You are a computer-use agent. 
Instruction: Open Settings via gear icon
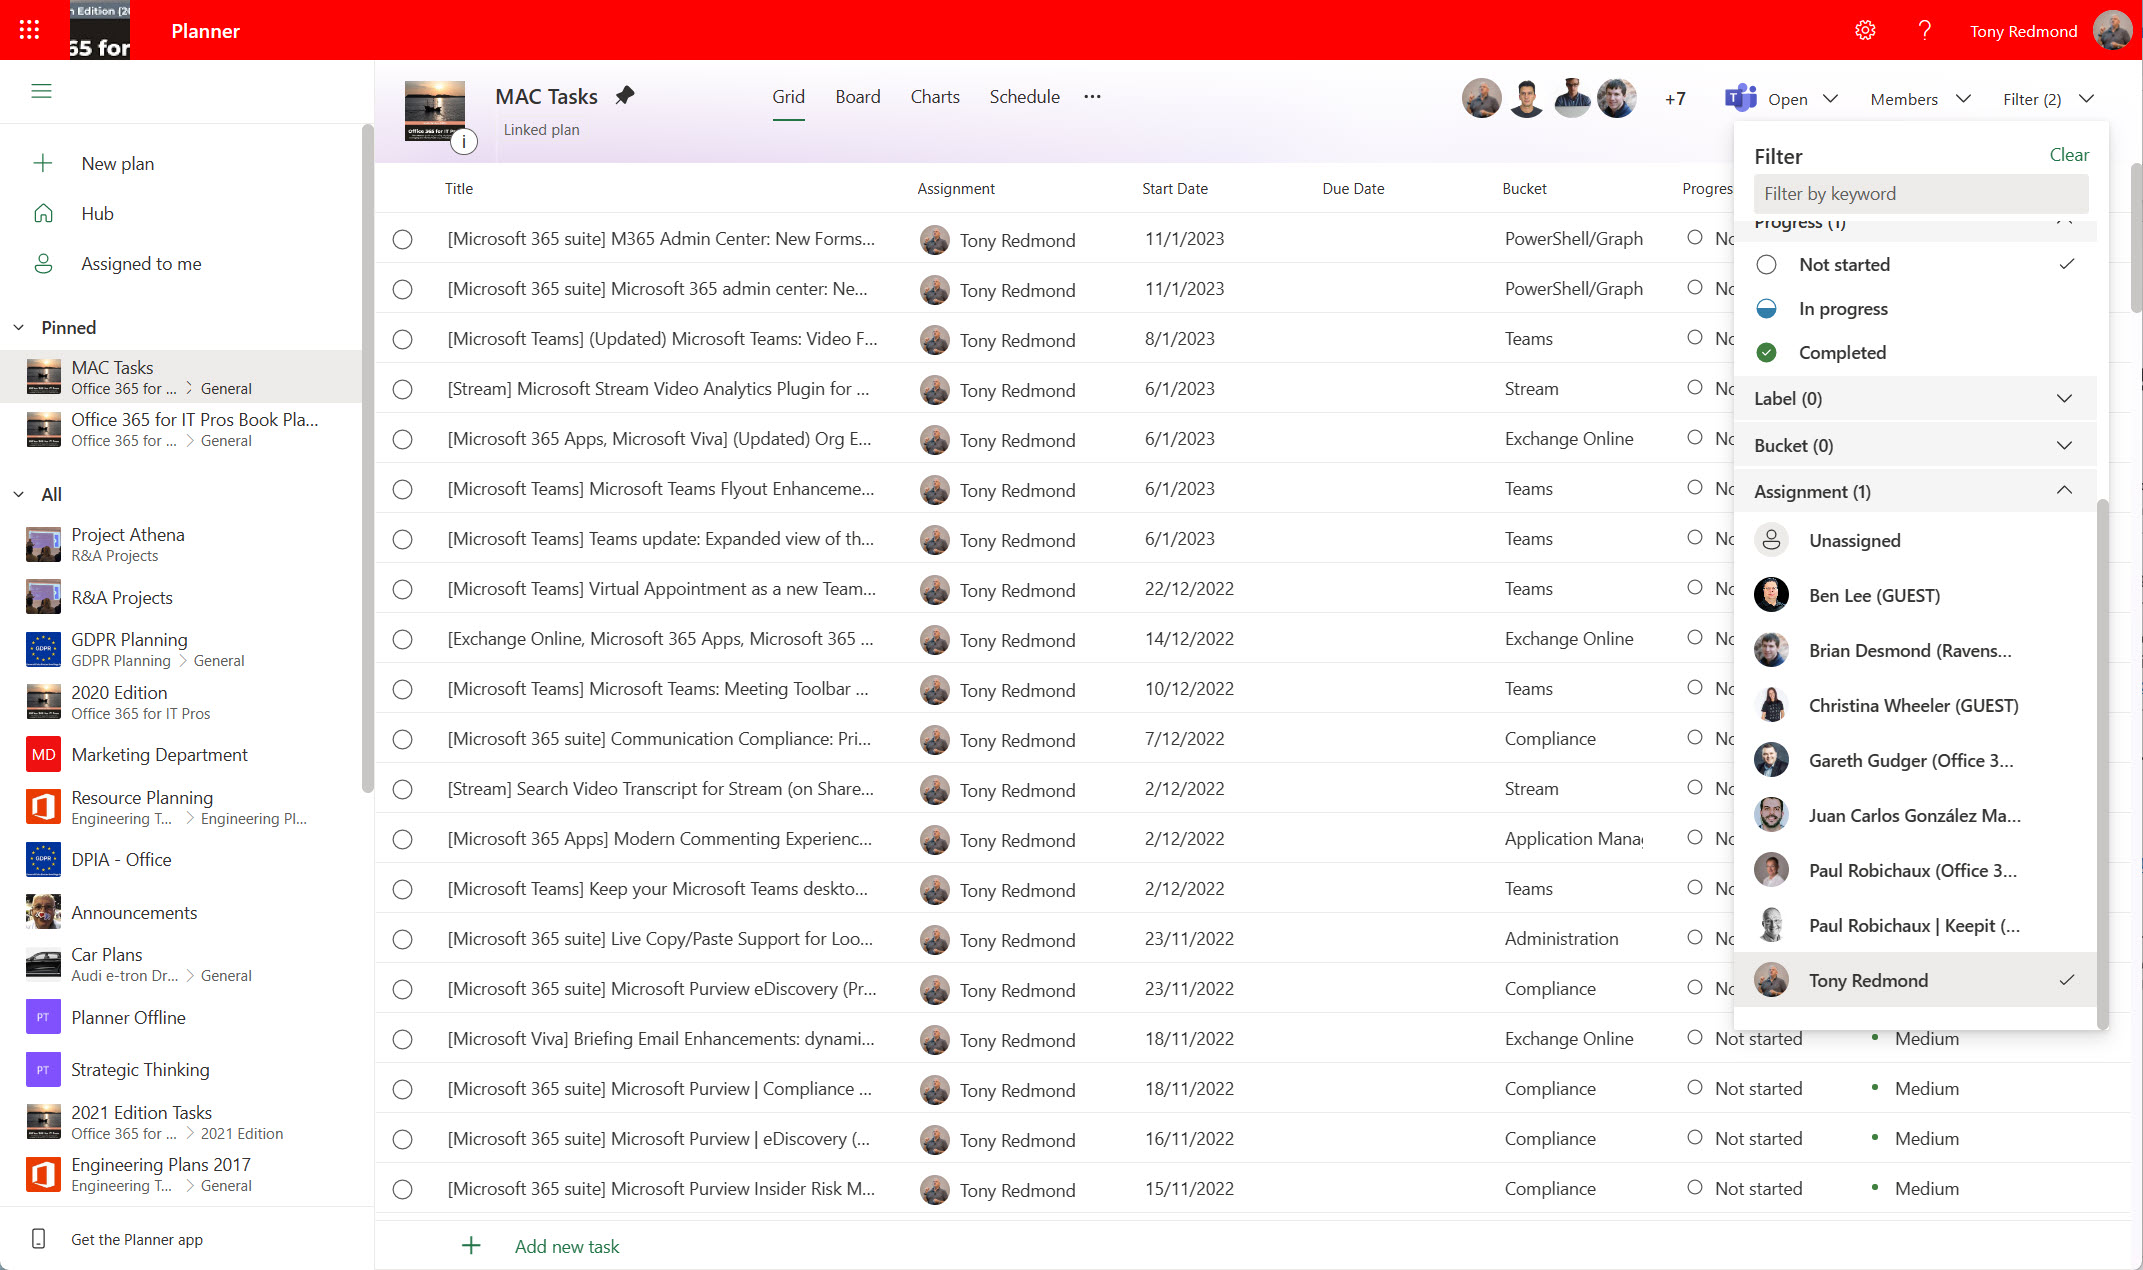[1865, 30]
